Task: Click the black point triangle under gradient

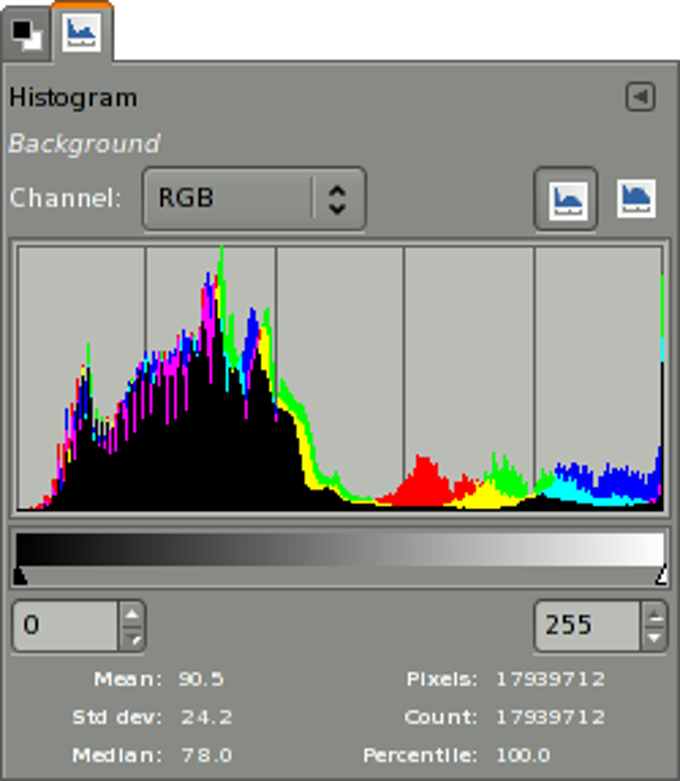Action: click(x=20, y=576)
